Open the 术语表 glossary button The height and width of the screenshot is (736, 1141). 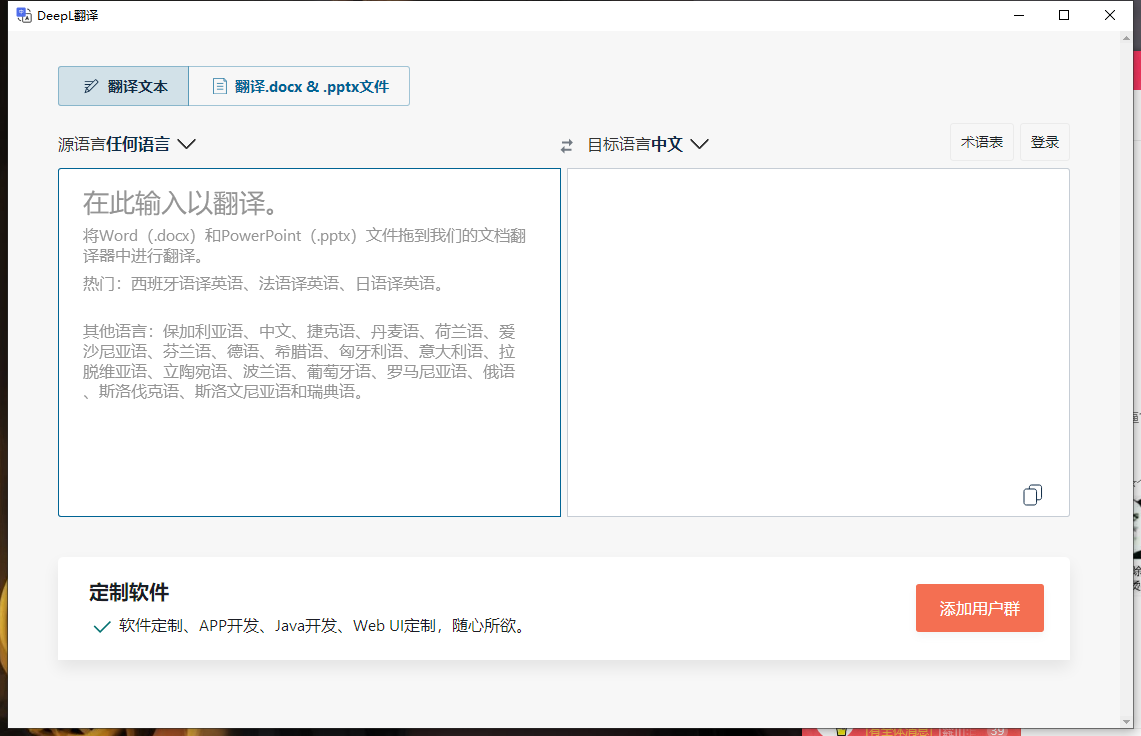click(x=981, y=142)
